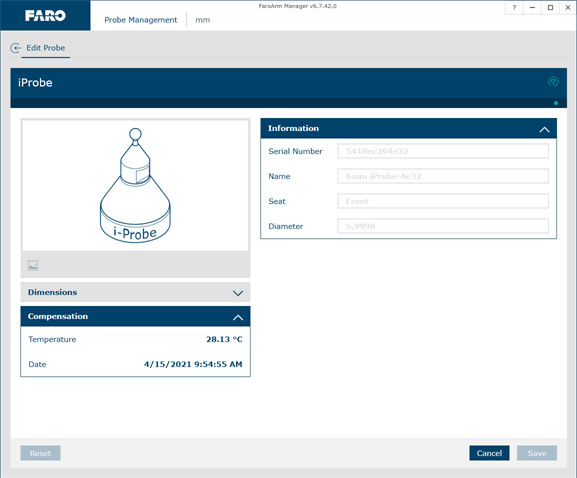Viewport: 577px width, 478px height.
Task: Click the green status dot indicator
Action: click(556, 103)
